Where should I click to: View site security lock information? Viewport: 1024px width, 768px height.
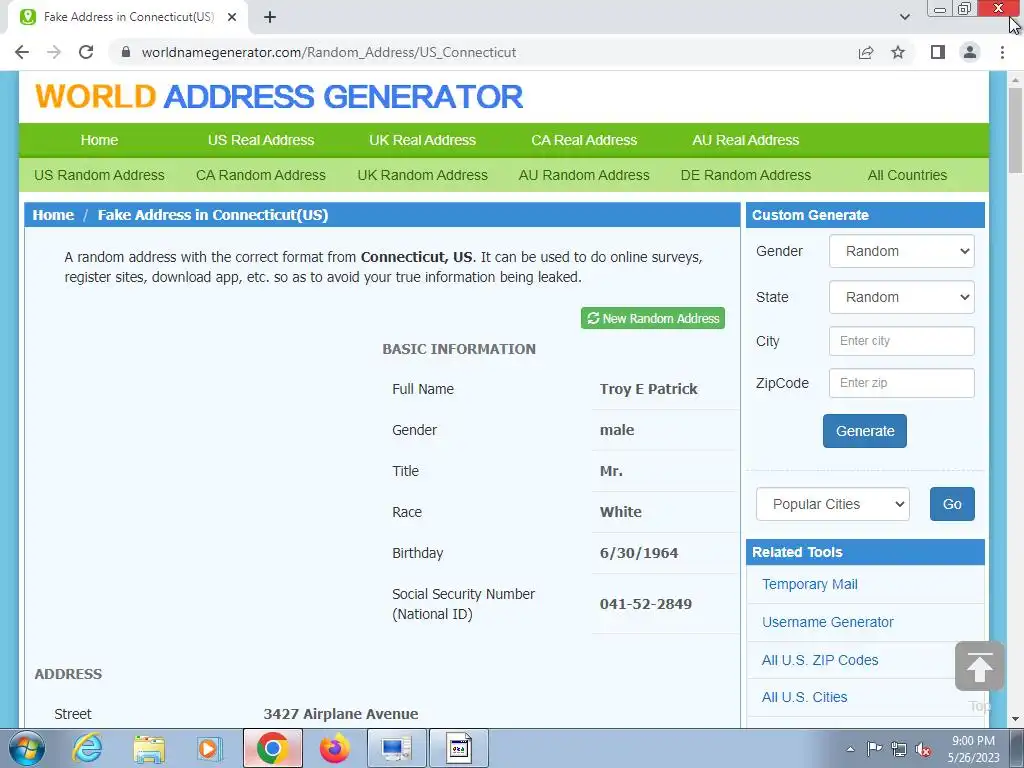point(126,52)
